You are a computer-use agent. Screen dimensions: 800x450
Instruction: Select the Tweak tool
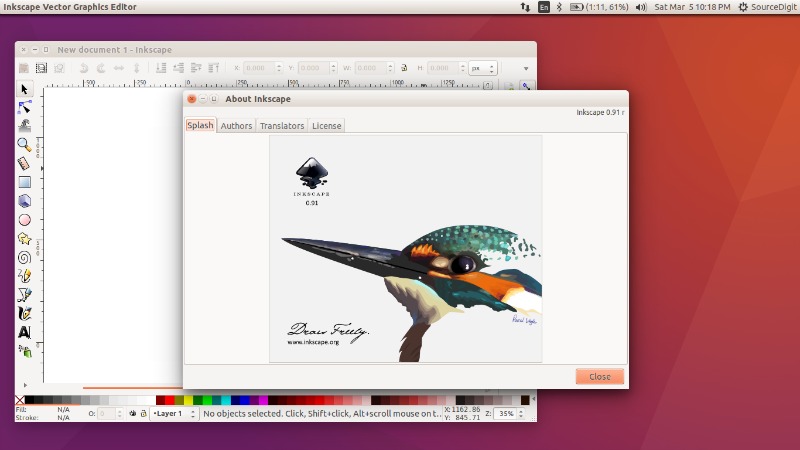coord(24,126)
